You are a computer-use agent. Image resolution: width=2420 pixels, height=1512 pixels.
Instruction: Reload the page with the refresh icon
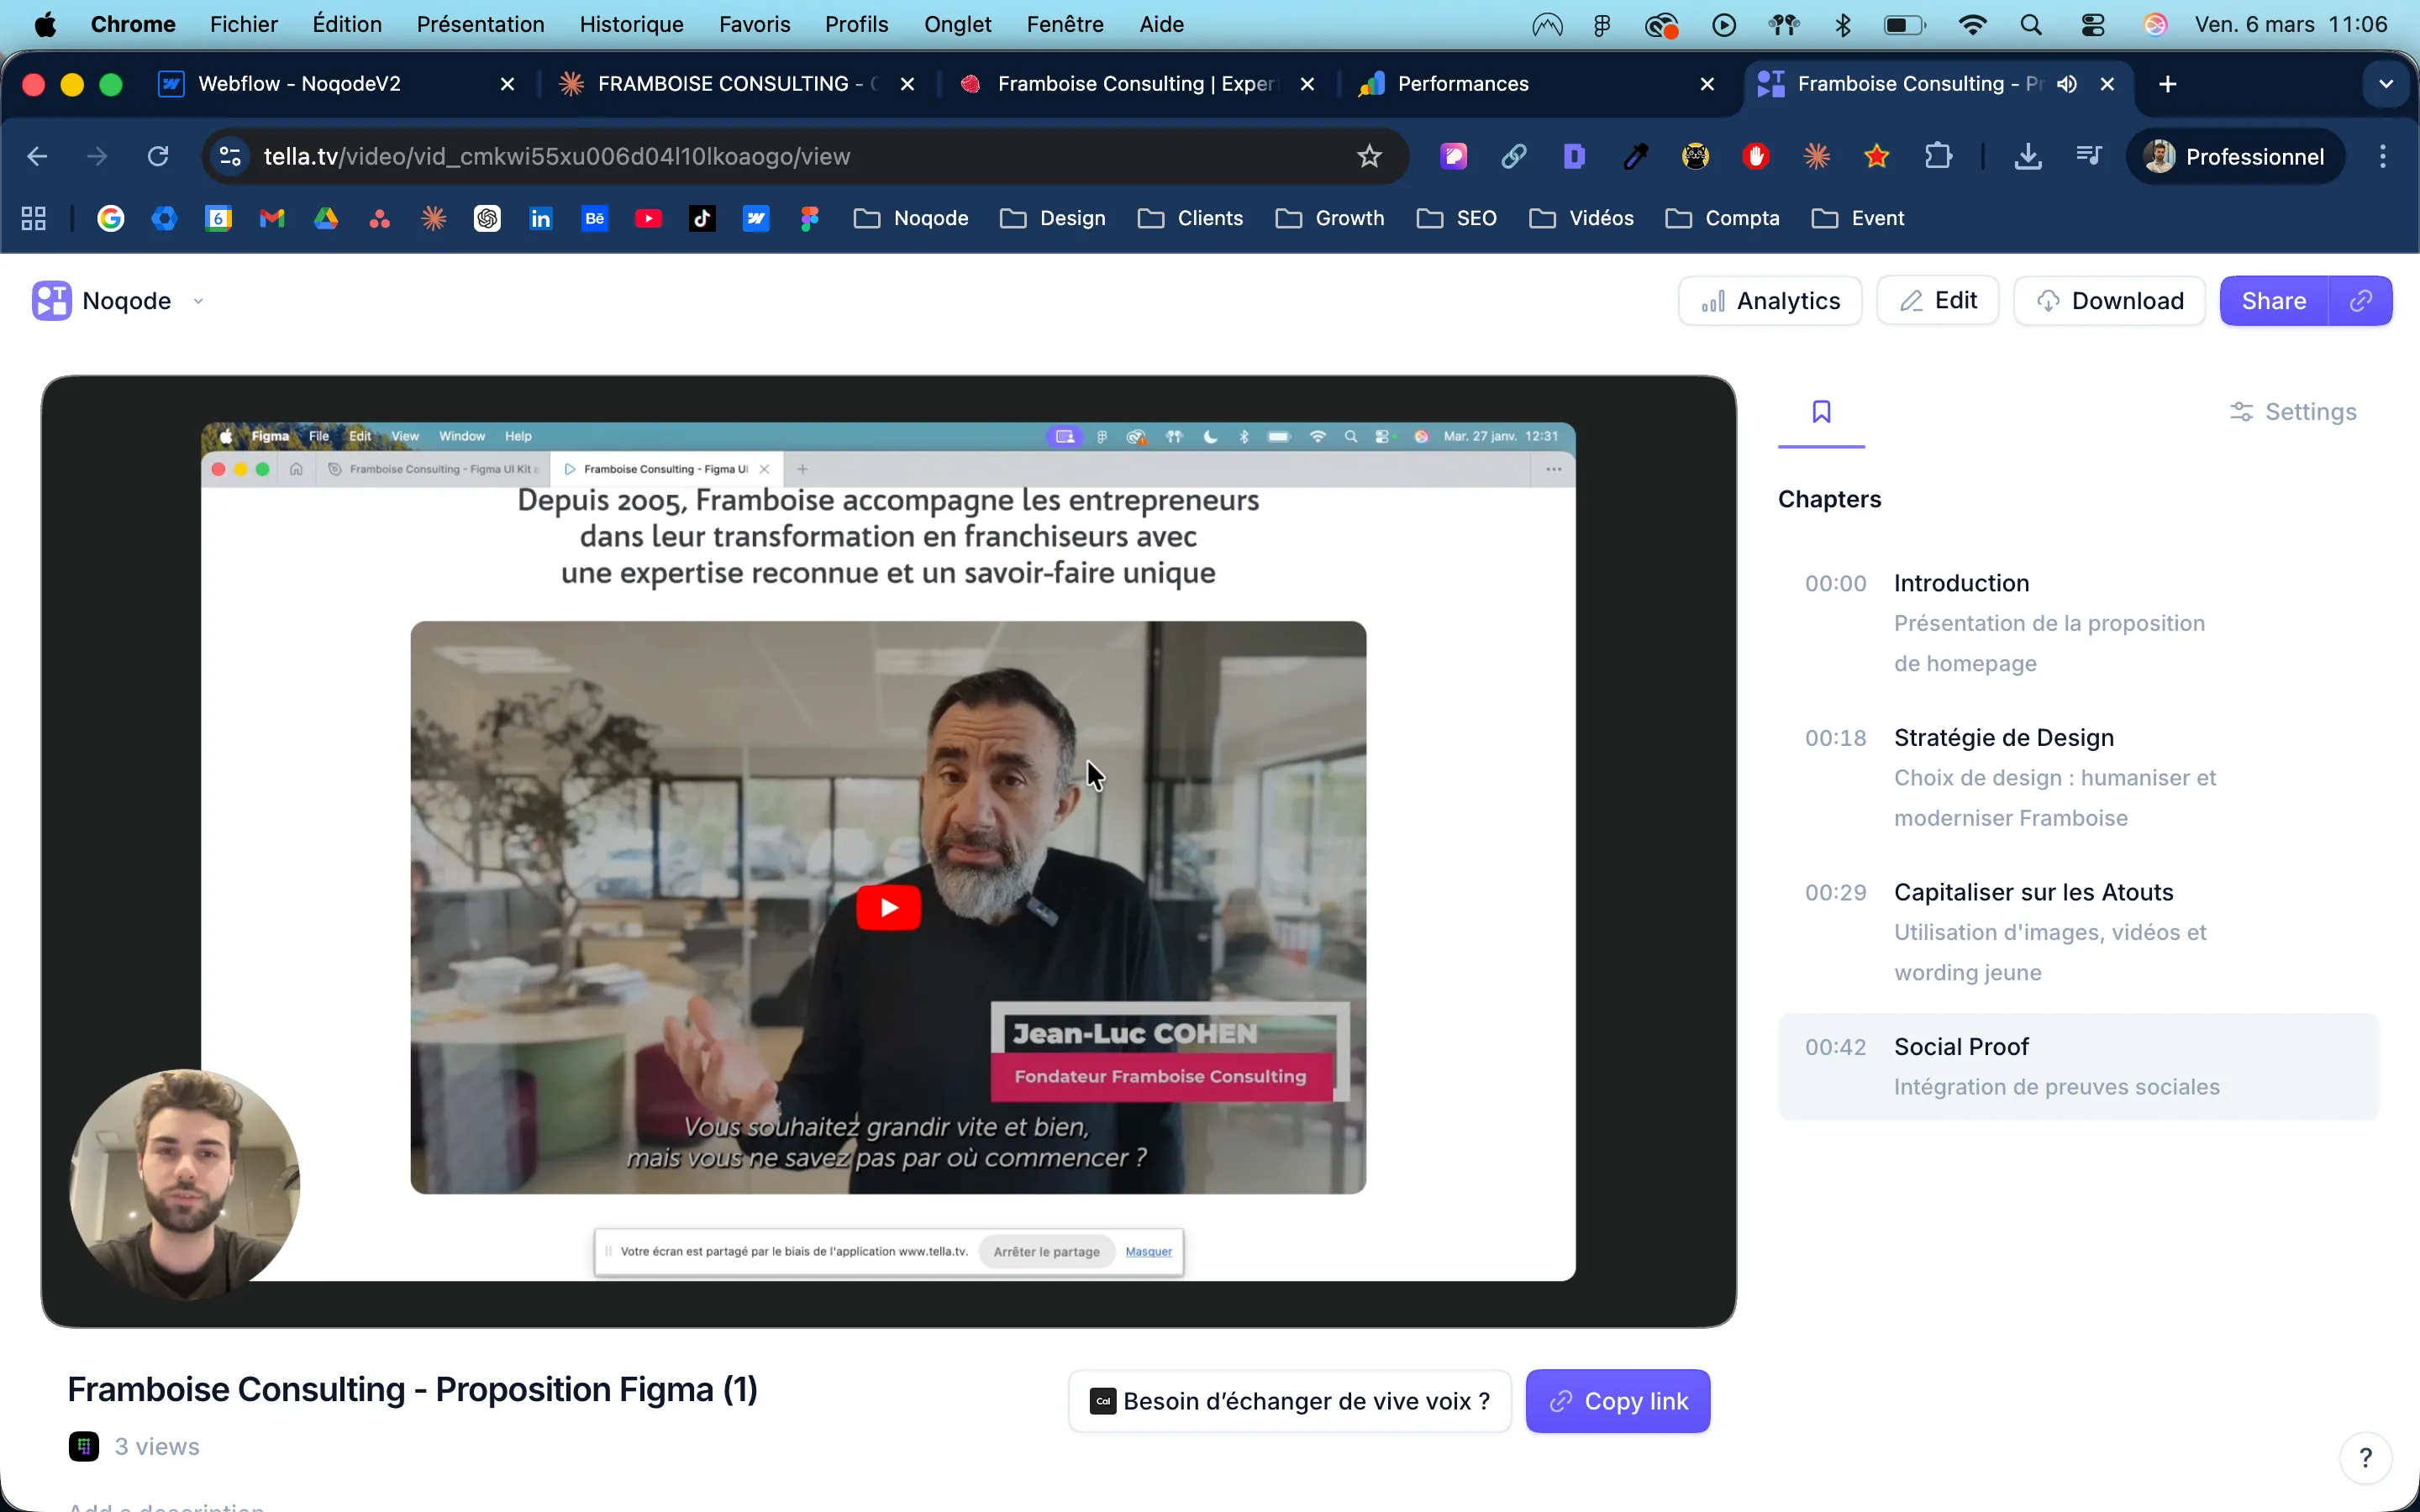click(x=158, y=156)
